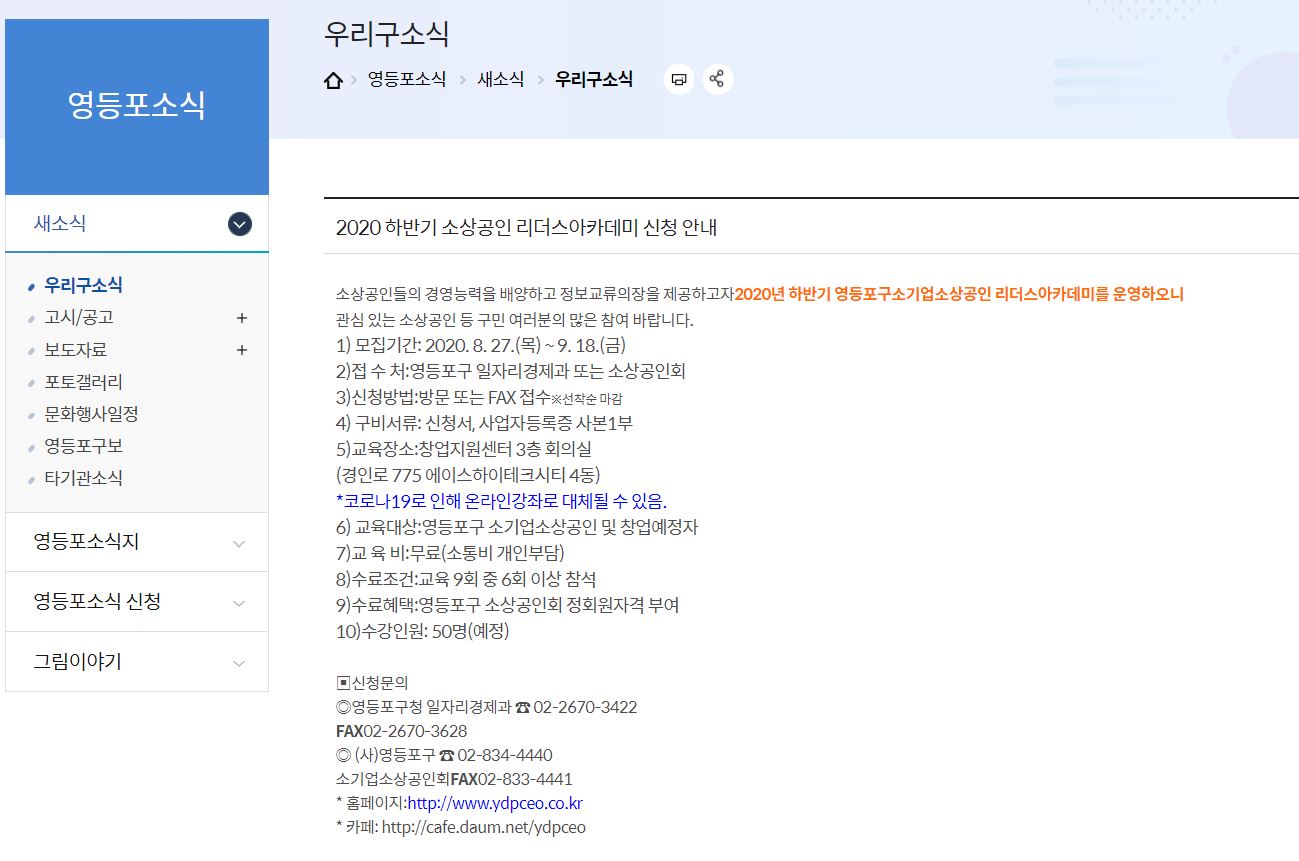Expand the 그림이야기 chevron
The width and height of the screenshot is (1299, 861).
coord(239,664)
